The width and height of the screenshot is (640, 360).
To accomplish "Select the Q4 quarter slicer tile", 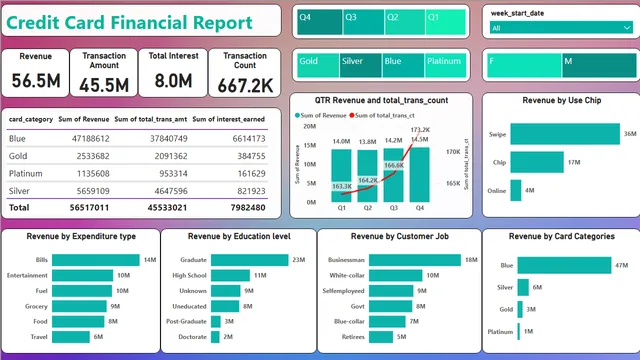I will coord(320,22).
